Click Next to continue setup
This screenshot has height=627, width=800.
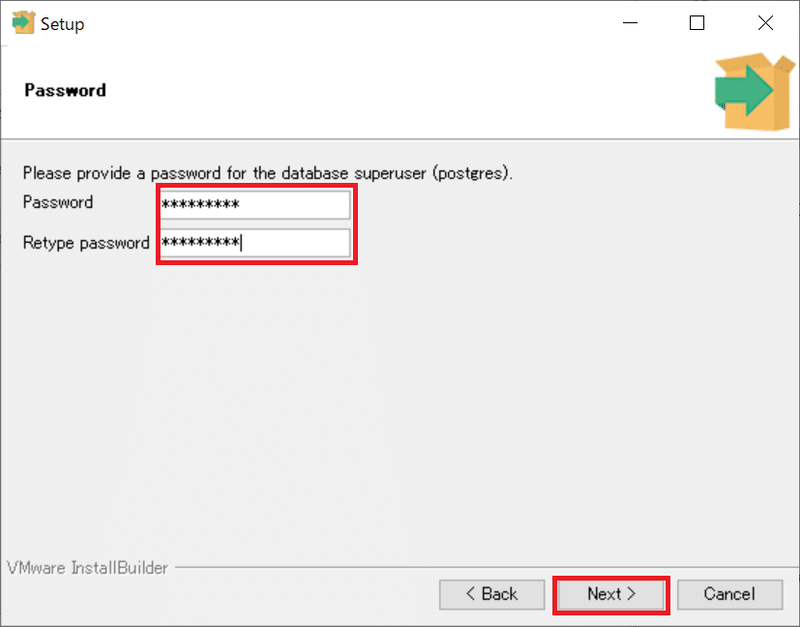[611, 594]
